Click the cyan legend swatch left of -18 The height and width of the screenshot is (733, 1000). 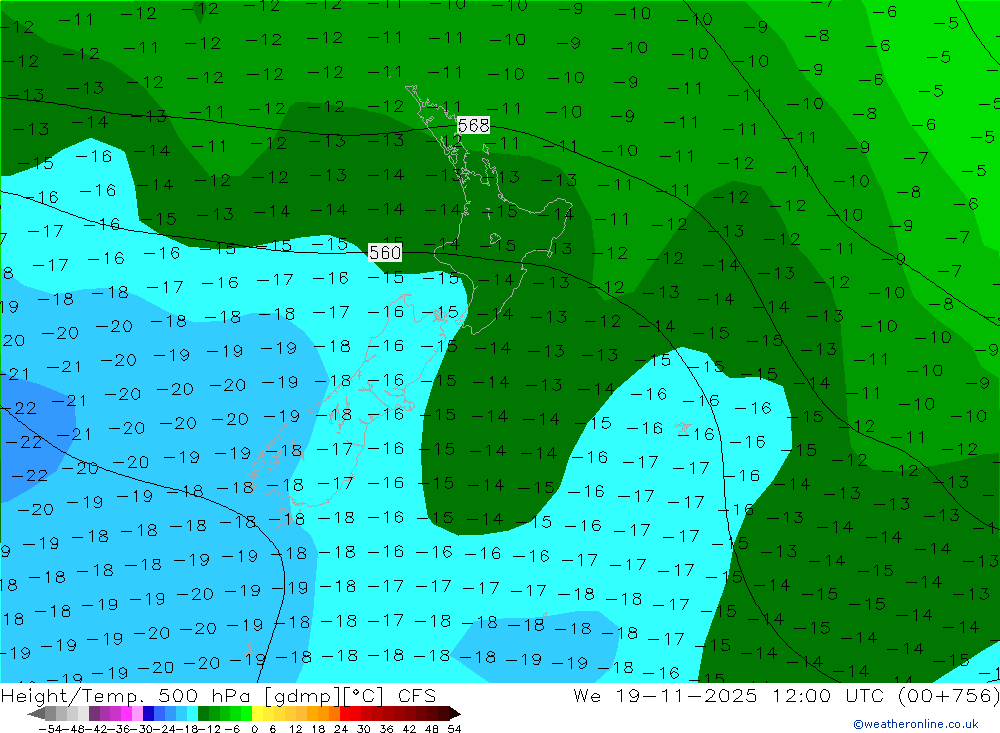pyautogui.click(x=192, y=714)
